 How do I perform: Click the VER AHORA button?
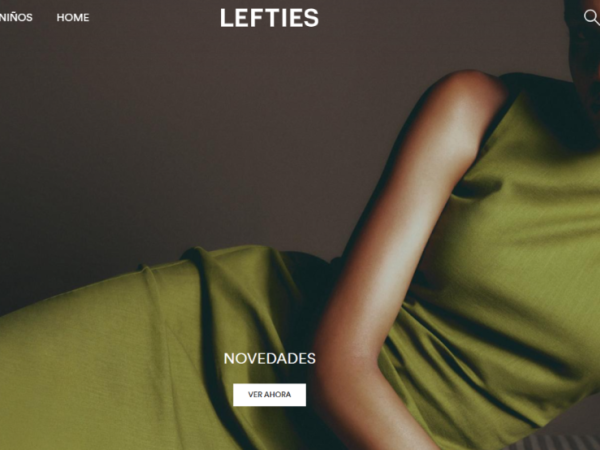(x=269, y=395)
